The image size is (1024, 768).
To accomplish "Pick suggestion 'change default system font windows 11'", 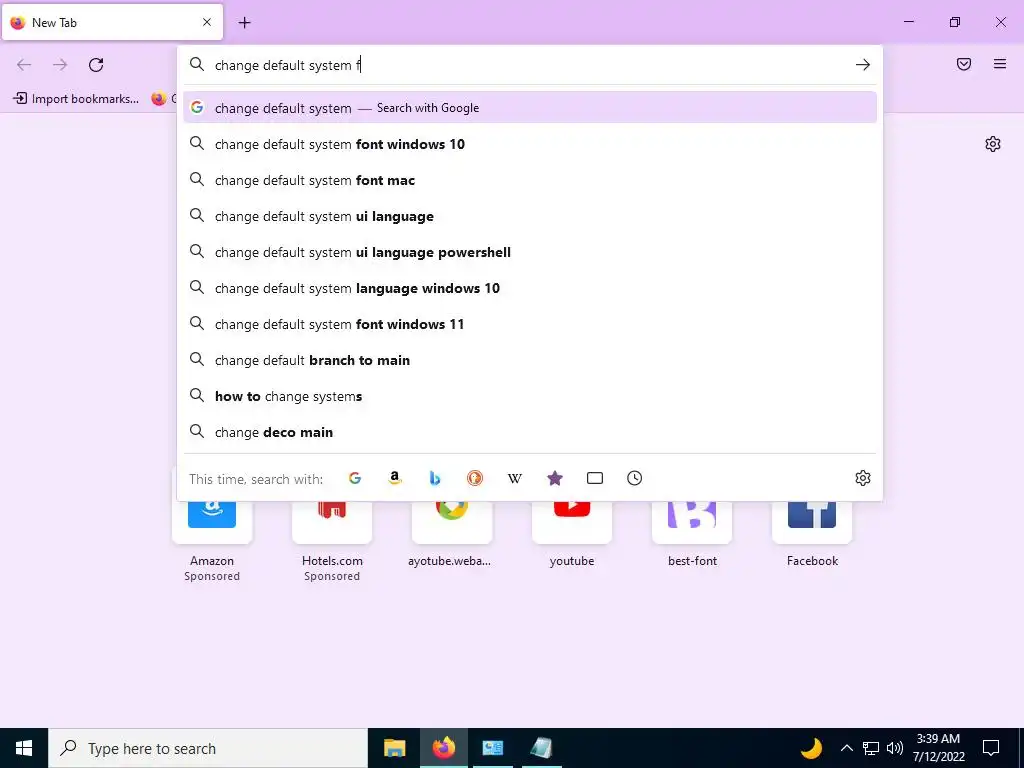I will [x=530, y=323].
